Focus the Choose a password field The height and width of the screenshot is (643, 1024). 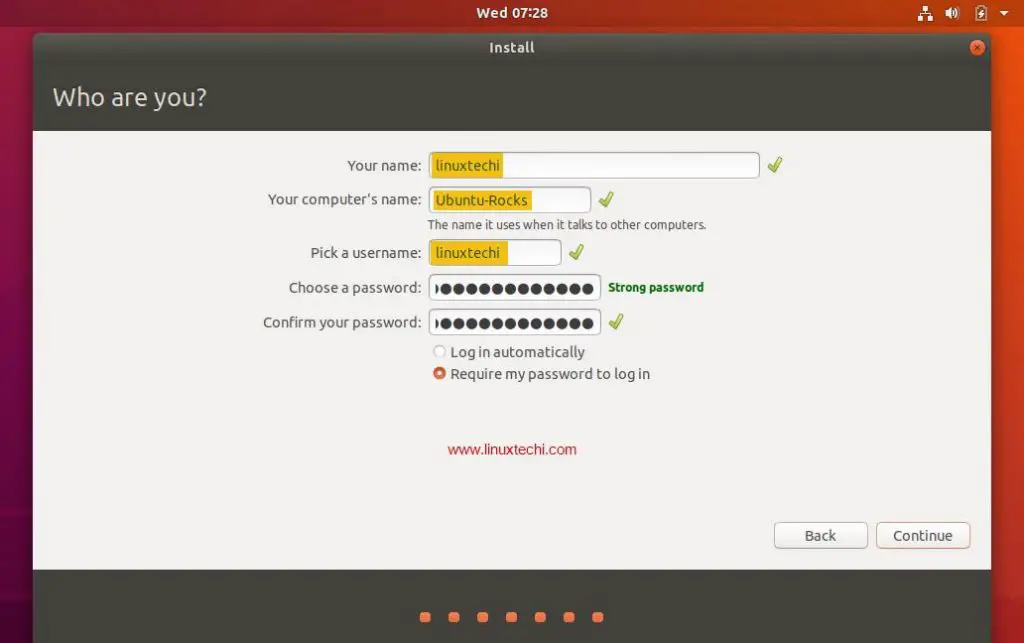coord(515,288)
